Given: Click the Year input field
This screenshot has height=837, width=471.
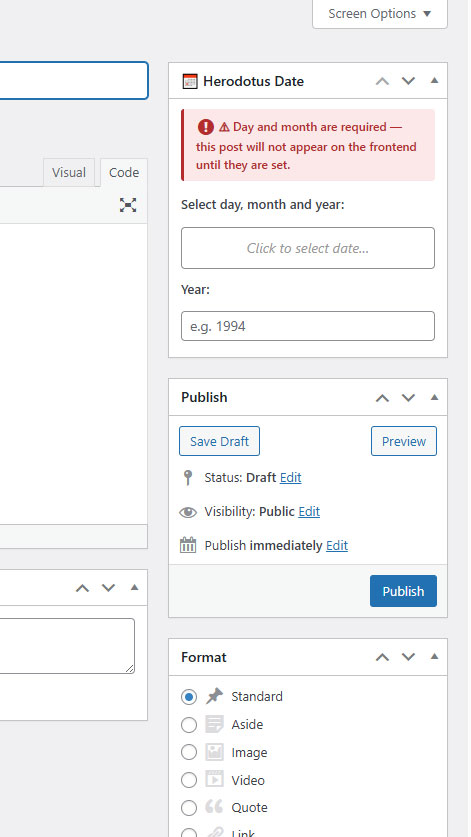Looking at the screenshot, I should (308, 326).
